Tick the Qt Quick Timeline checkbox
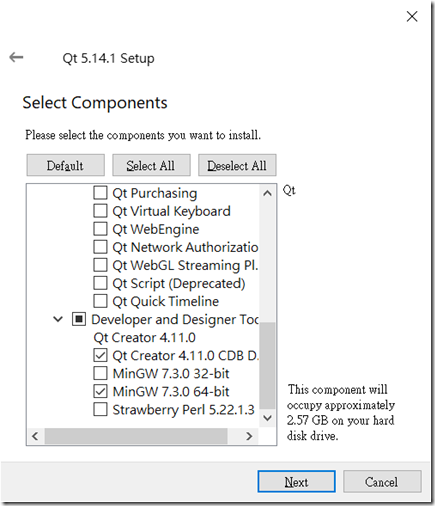 (x=100, y=301)
